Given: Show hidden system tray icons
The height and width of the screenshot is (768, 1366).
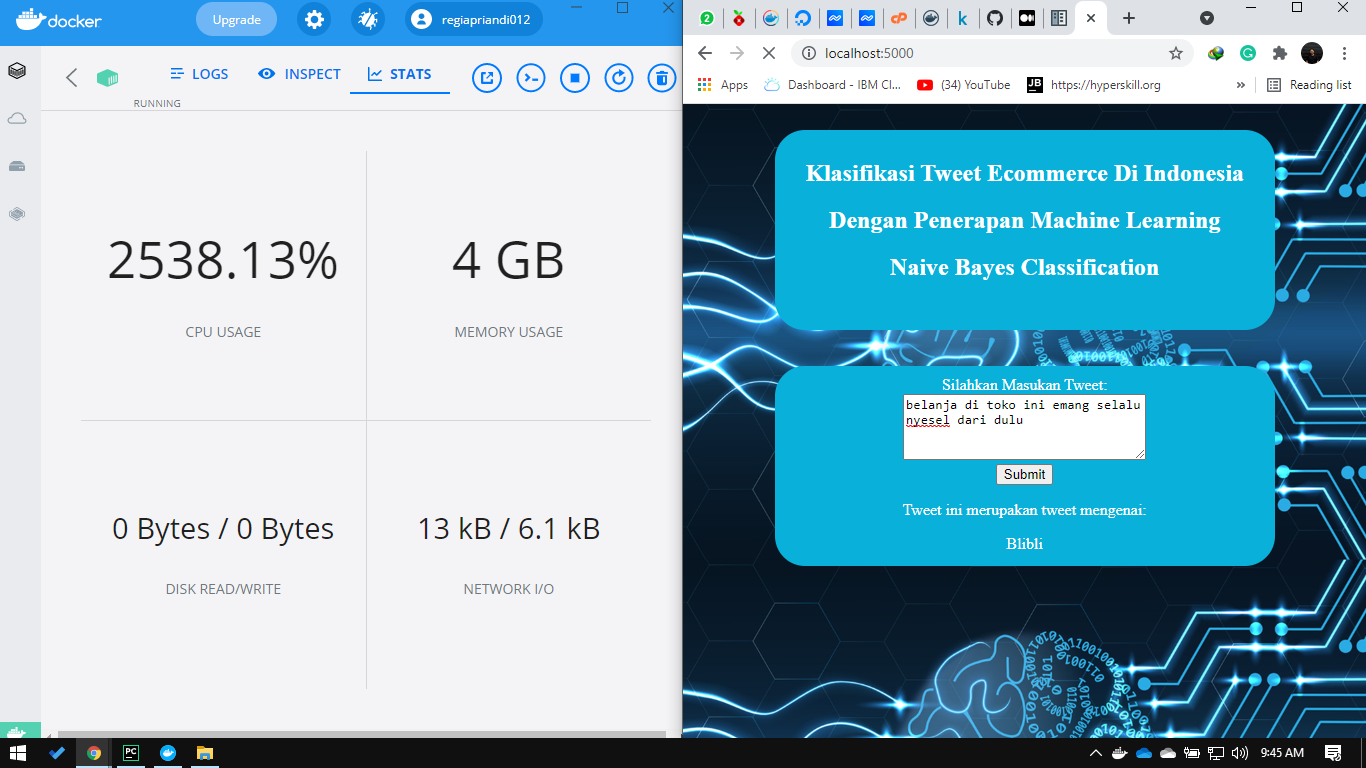Looking at the screenshot, I should pos(1096,753).
